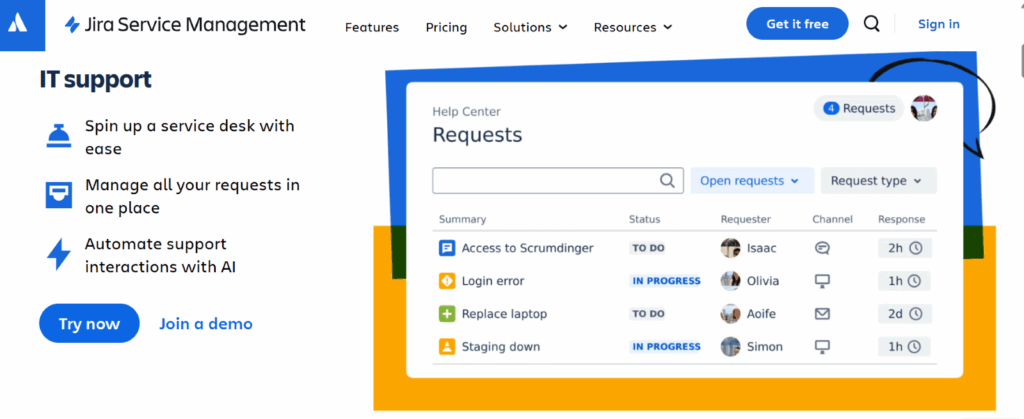Screen dimensions: 1024x419
Task: Expand the Resources dropdown
Action: point(633,27)
